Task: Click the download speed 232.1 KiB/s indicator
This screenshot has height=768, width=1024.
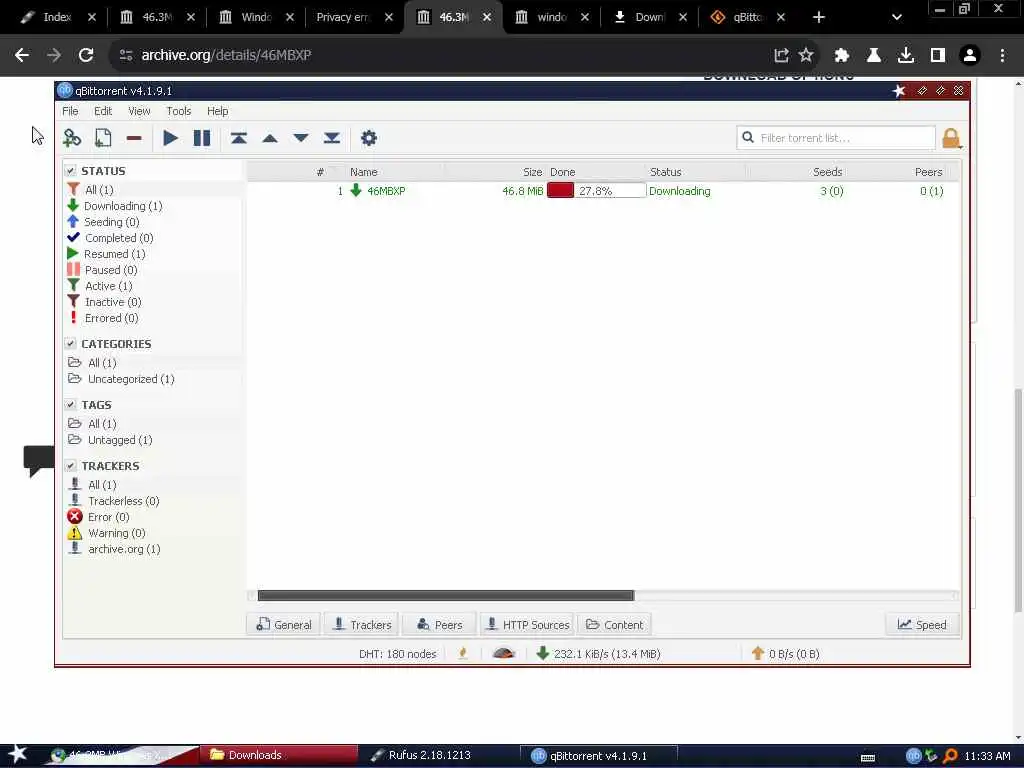Action: 598,653
